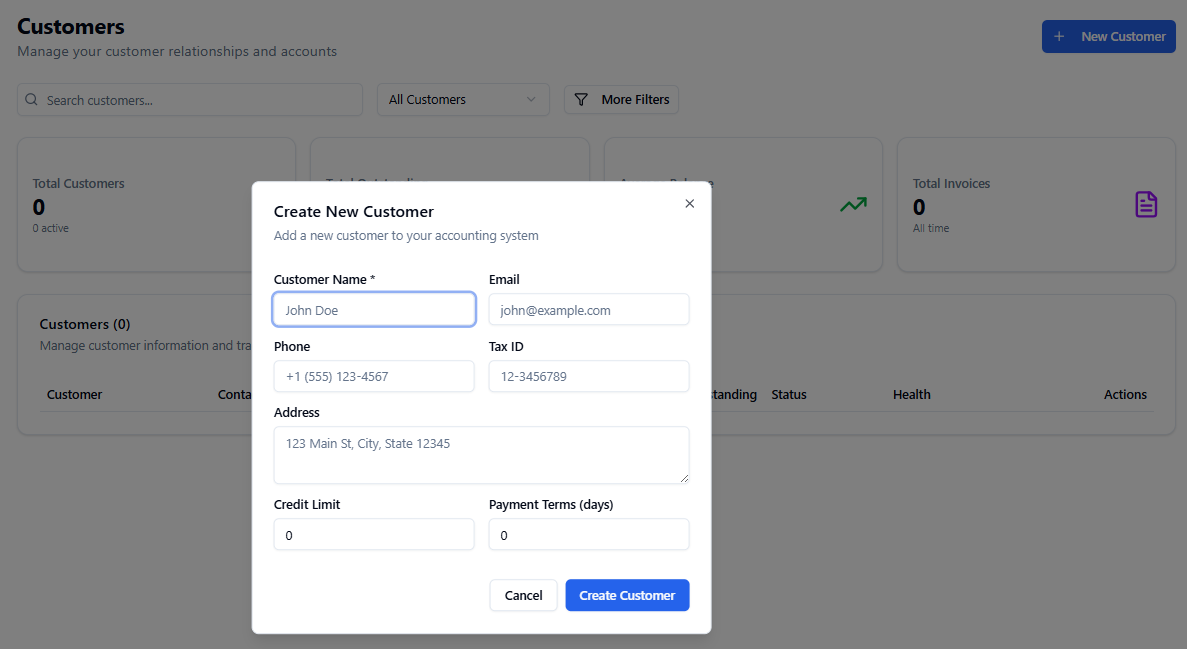Close the Create New Customer dialog

689,204
